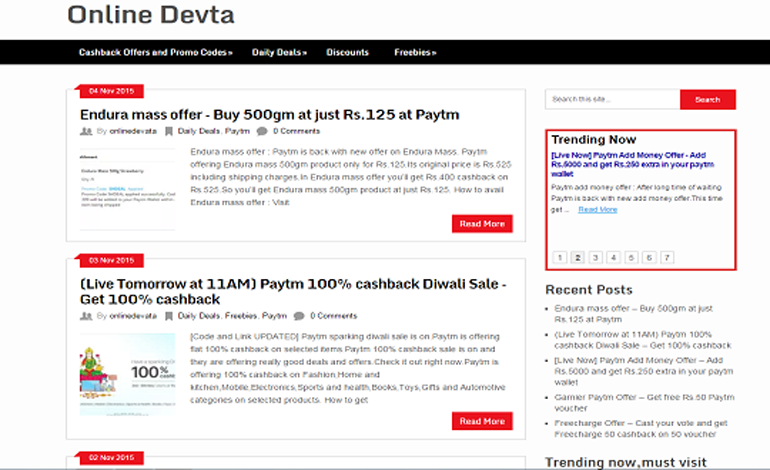Viewport: 770px width, 470px height.
Task: Click the 03 Nov 2015 date tag
Action: point(111,260)
